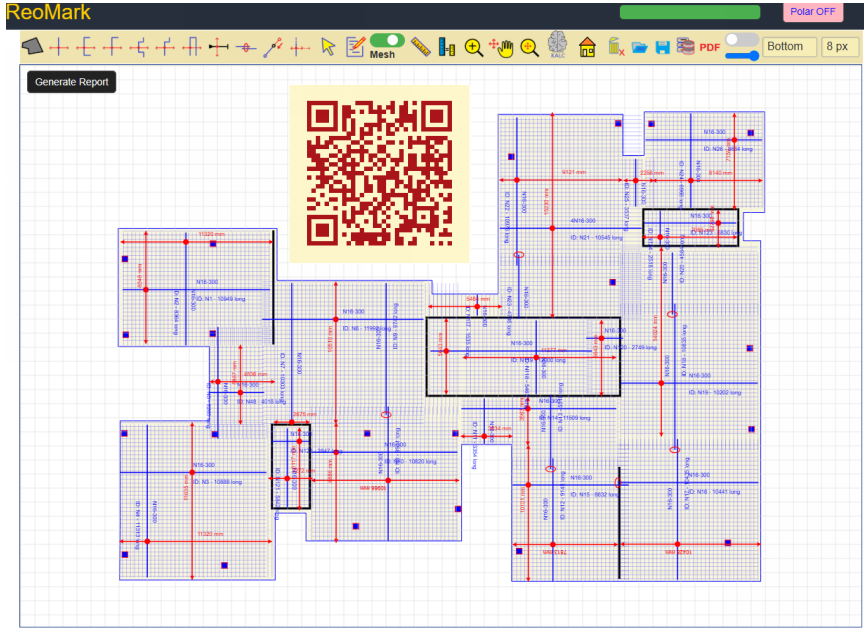Open the KALC brain calculator
864x632 pixels.
557,45
